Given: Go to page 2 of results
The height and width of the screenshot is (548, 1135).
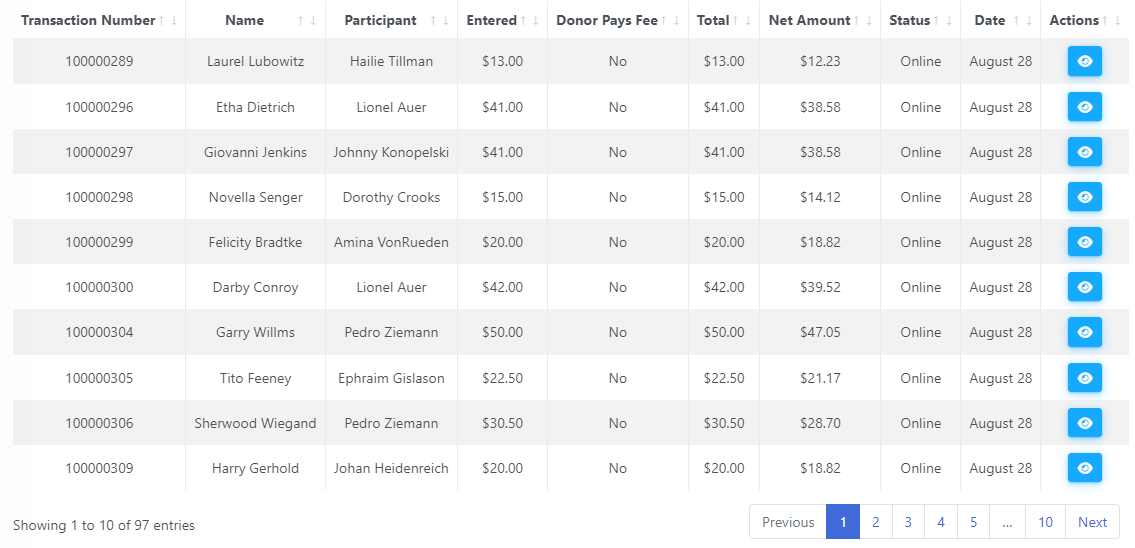Looking at the screenshot, I should tap(876, 522).
